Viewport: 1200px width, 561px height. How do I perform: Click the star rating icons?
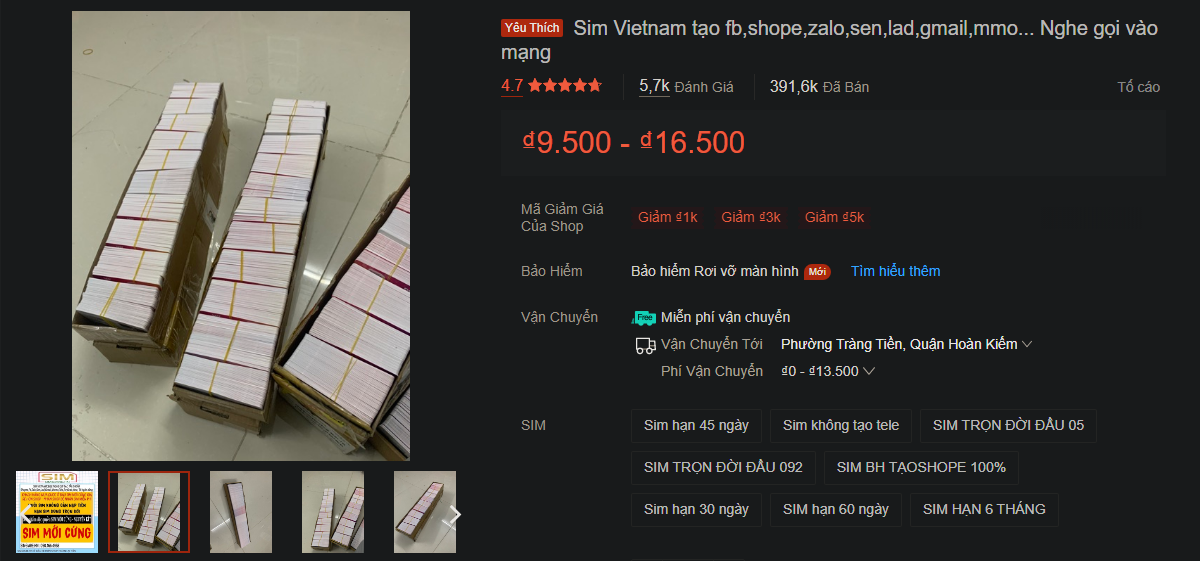tap(565, 86)
